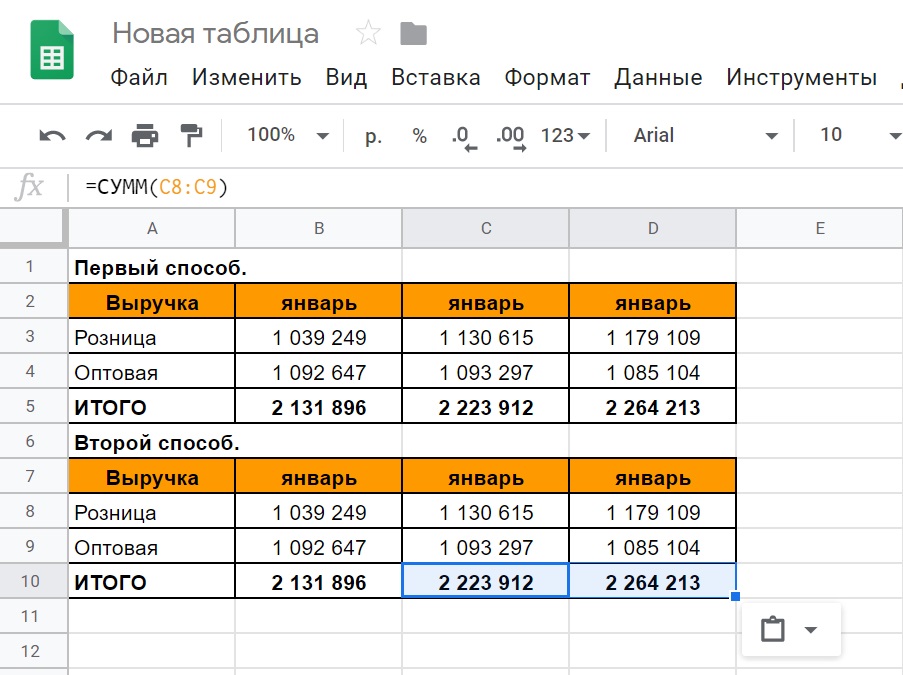
Task: Click the formula bar with =СУММ(C8:C9)
Action: coord(484,187)
